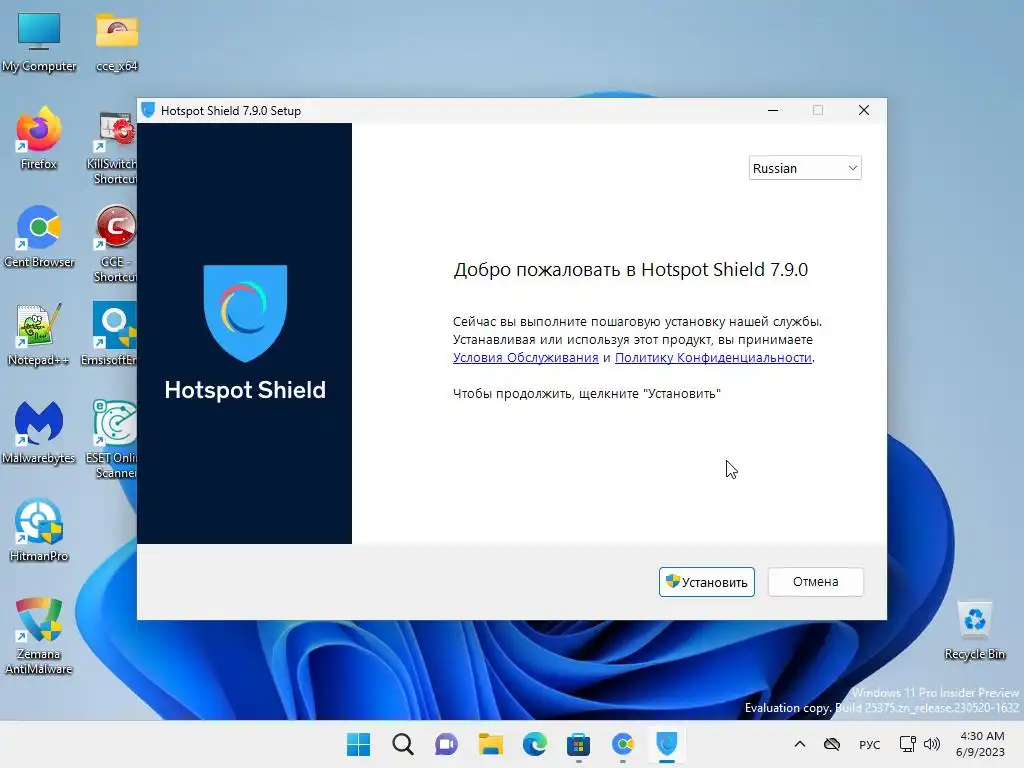Screen dimensions: 1024x768
Task: Select the My Computer desktop icon
Action: point(39,42)
